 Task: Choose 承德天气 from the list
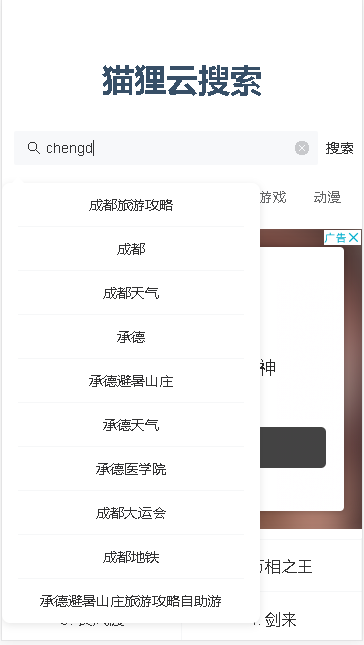[131, 425]
